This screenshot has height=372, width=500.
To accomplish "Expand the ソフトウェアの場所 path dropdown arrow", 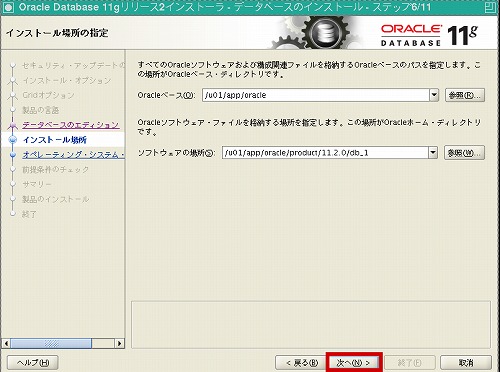I will coord(433,153).
